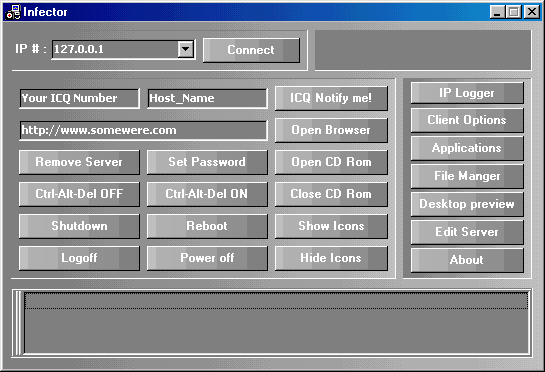This screenshot has width=545, height=372.
Task: Click the About button
Action: point(467,260)
